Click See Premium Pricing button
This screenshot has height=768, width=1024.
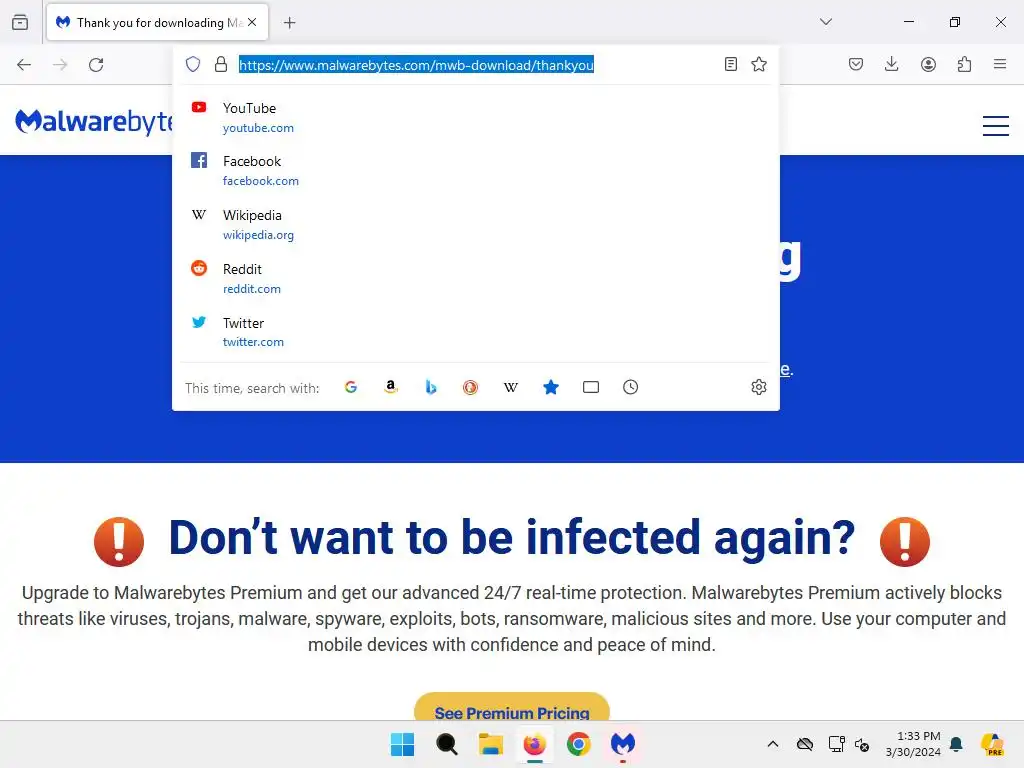pyautogui.click(x=512, y=708)
